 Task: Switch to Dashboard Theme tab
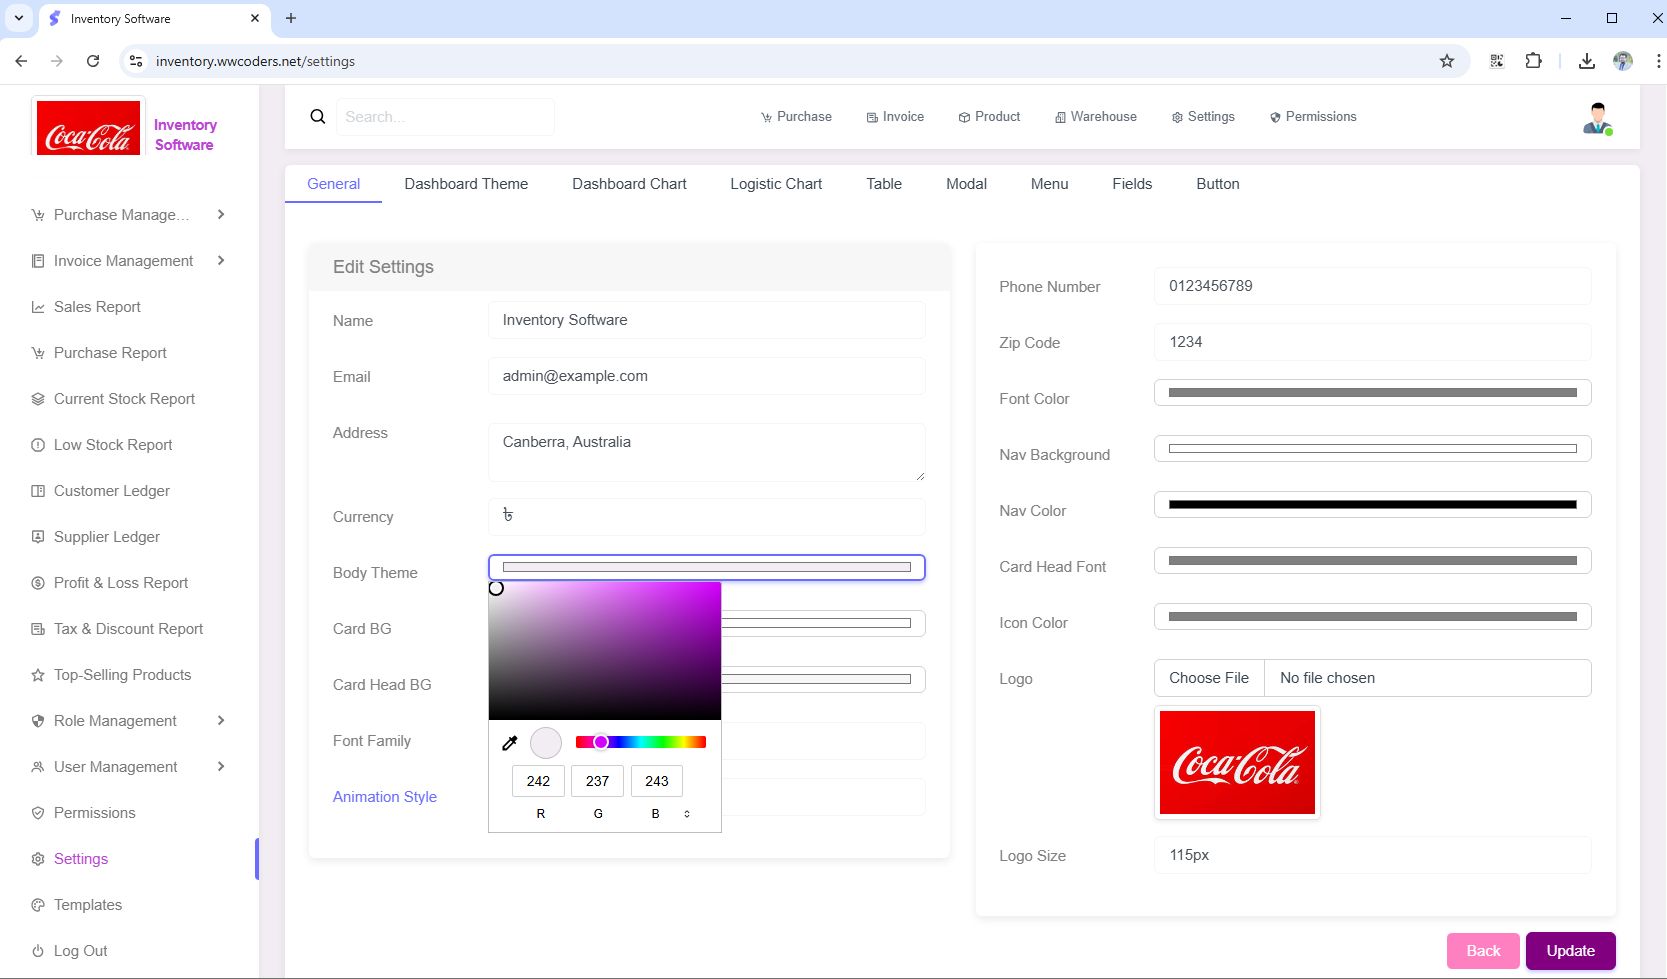pyautogui.click(x=466, y=184)
